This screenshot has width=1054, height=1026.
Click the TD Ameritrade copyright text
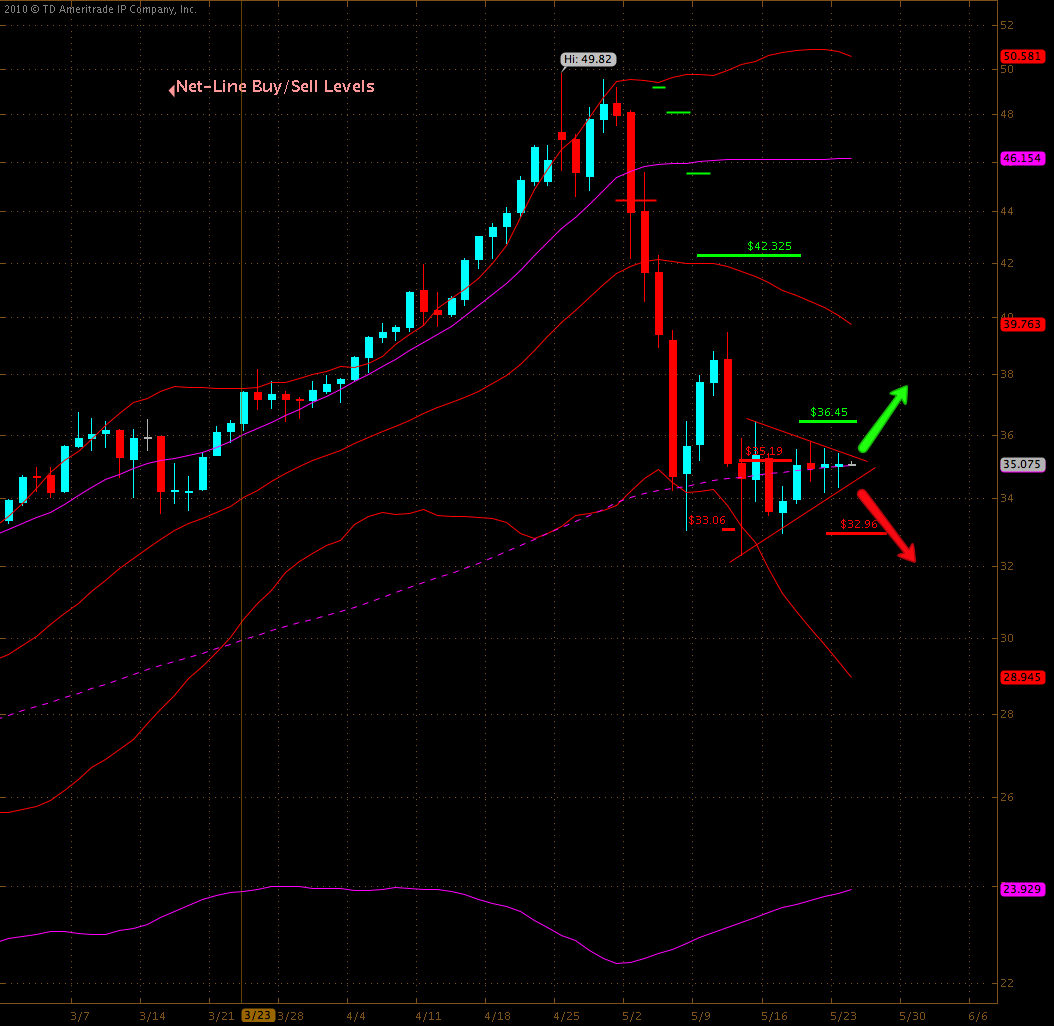point(99,9)
